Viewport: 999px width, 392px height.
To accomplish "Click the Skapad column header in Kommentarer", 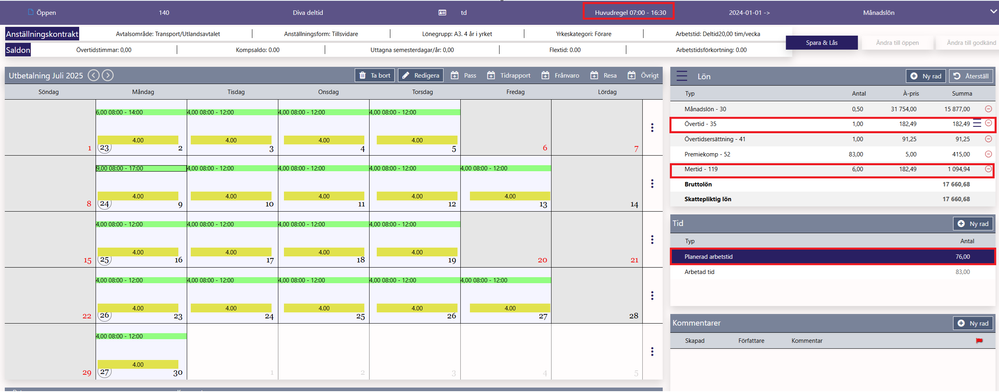I will pyautogui.click(x=694, y=341).
